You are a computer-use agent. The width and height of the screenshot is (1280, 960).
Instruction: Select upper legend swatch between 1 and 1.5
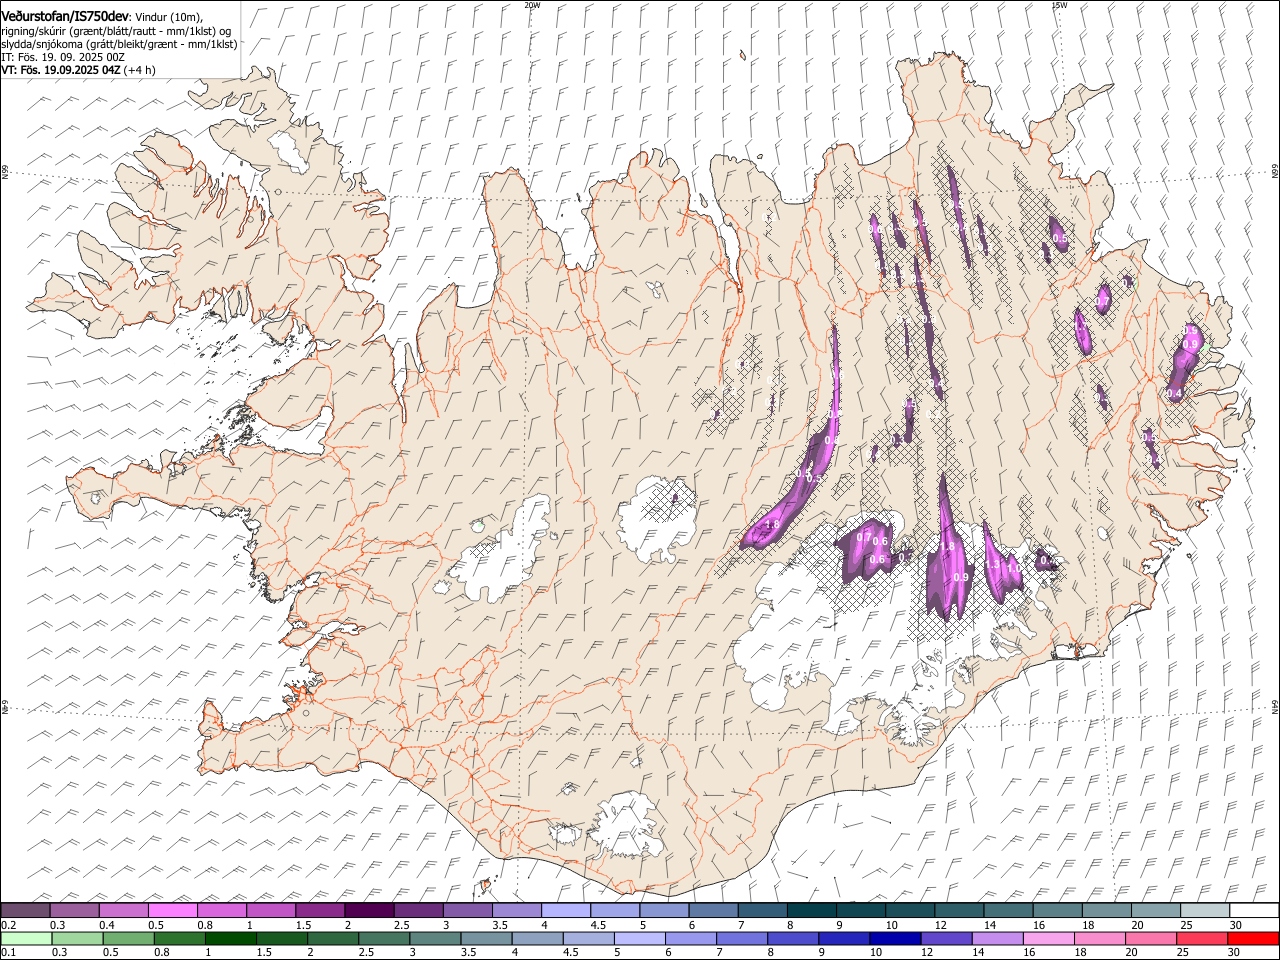(271, 910)
